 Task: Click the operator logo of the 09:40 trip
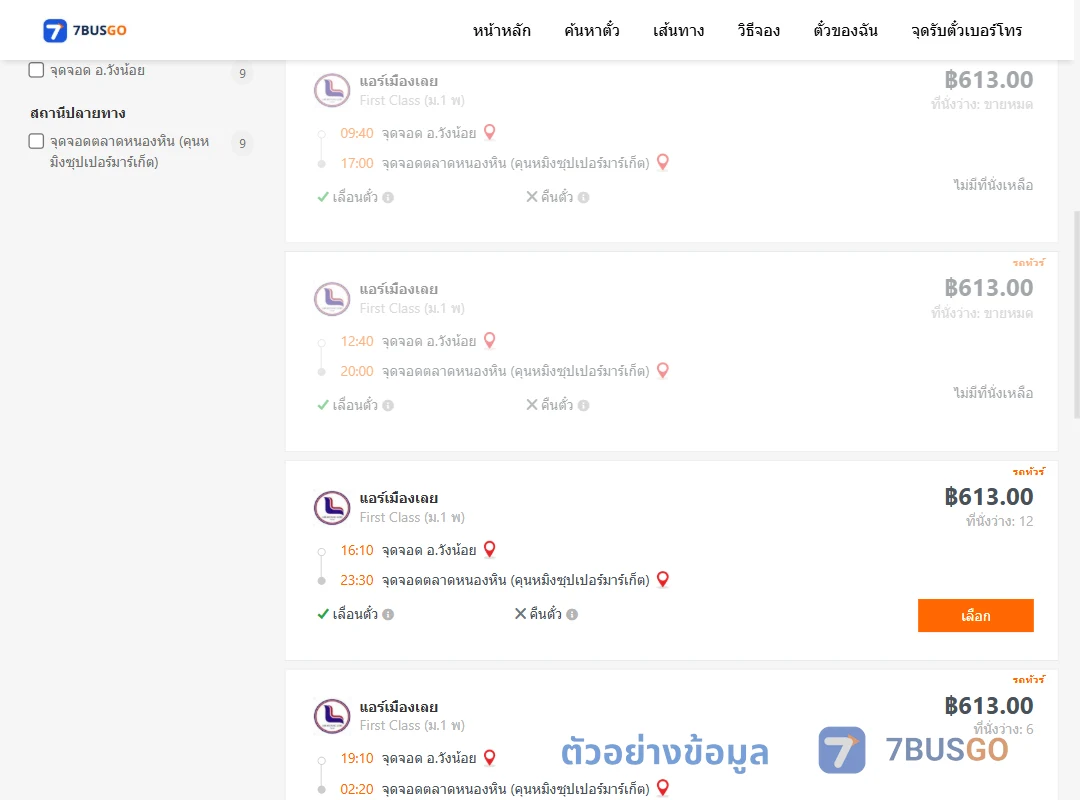point(332,90)
